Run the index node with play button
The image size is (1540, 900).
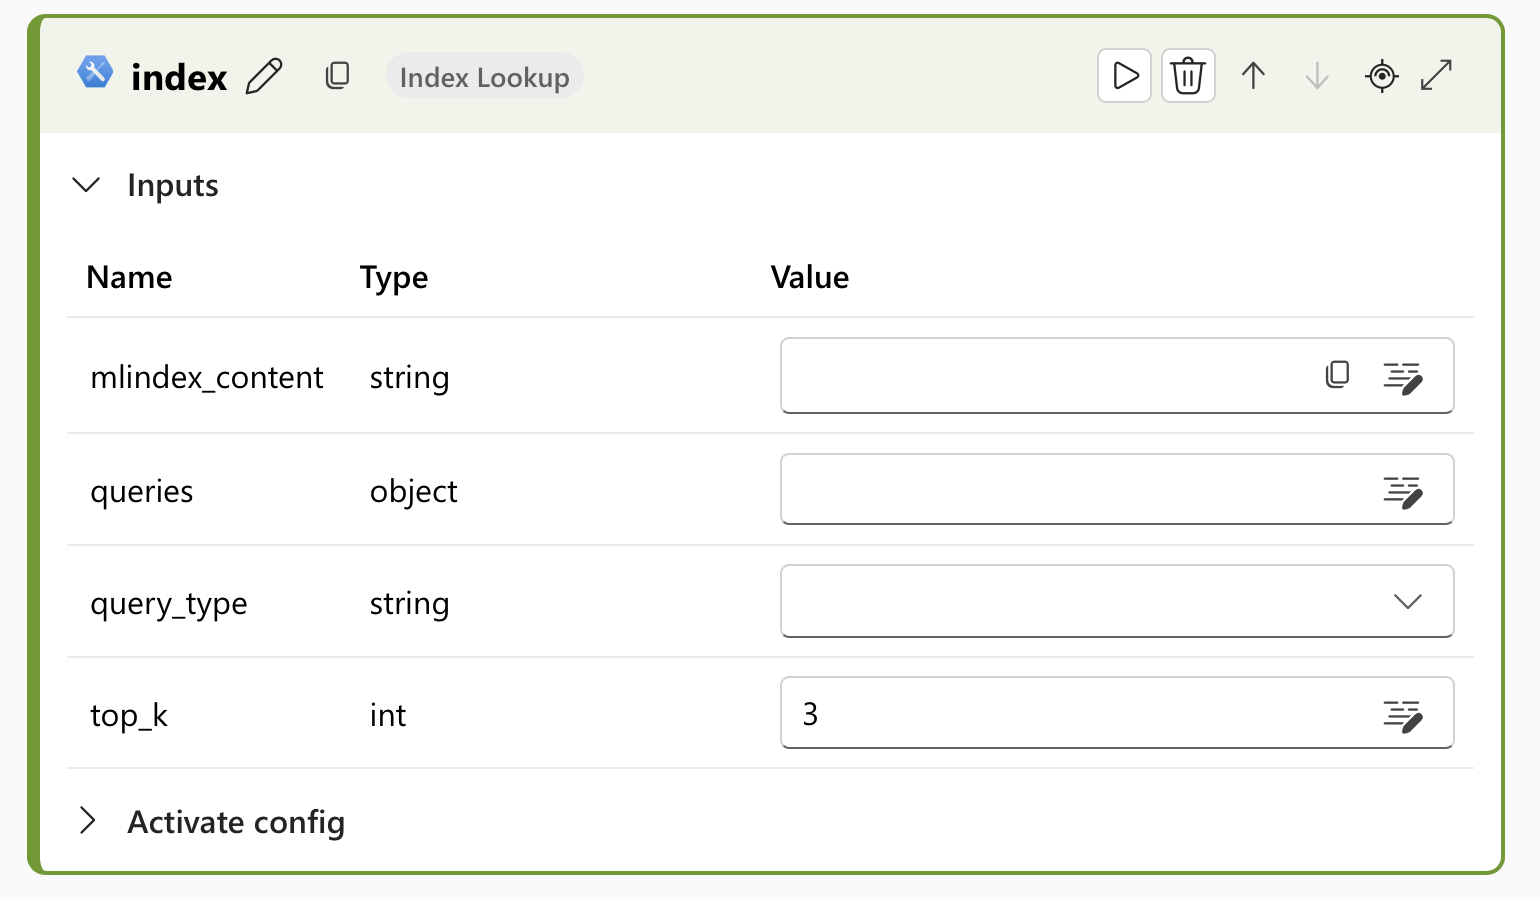pyautogui.click(x=1125, y=76)
